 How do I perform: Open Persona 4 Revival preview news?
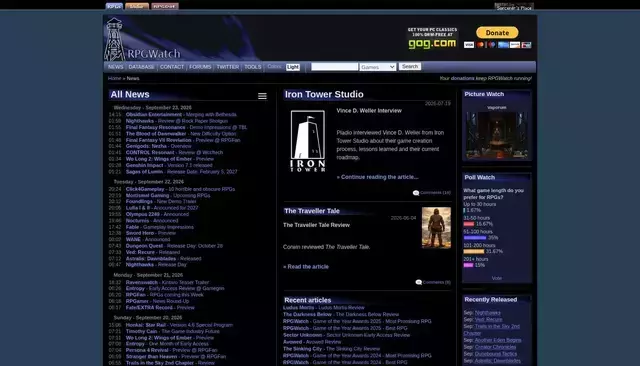pyautogui.click(x=171, y=350)
